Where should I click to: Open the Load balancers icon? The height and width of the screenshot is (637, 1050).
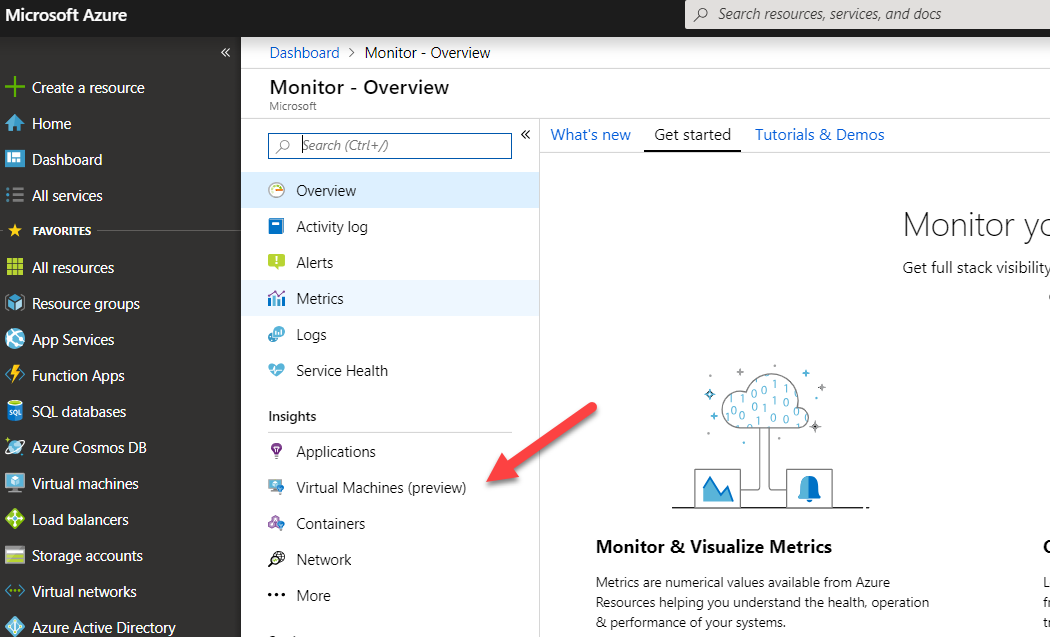14,520
